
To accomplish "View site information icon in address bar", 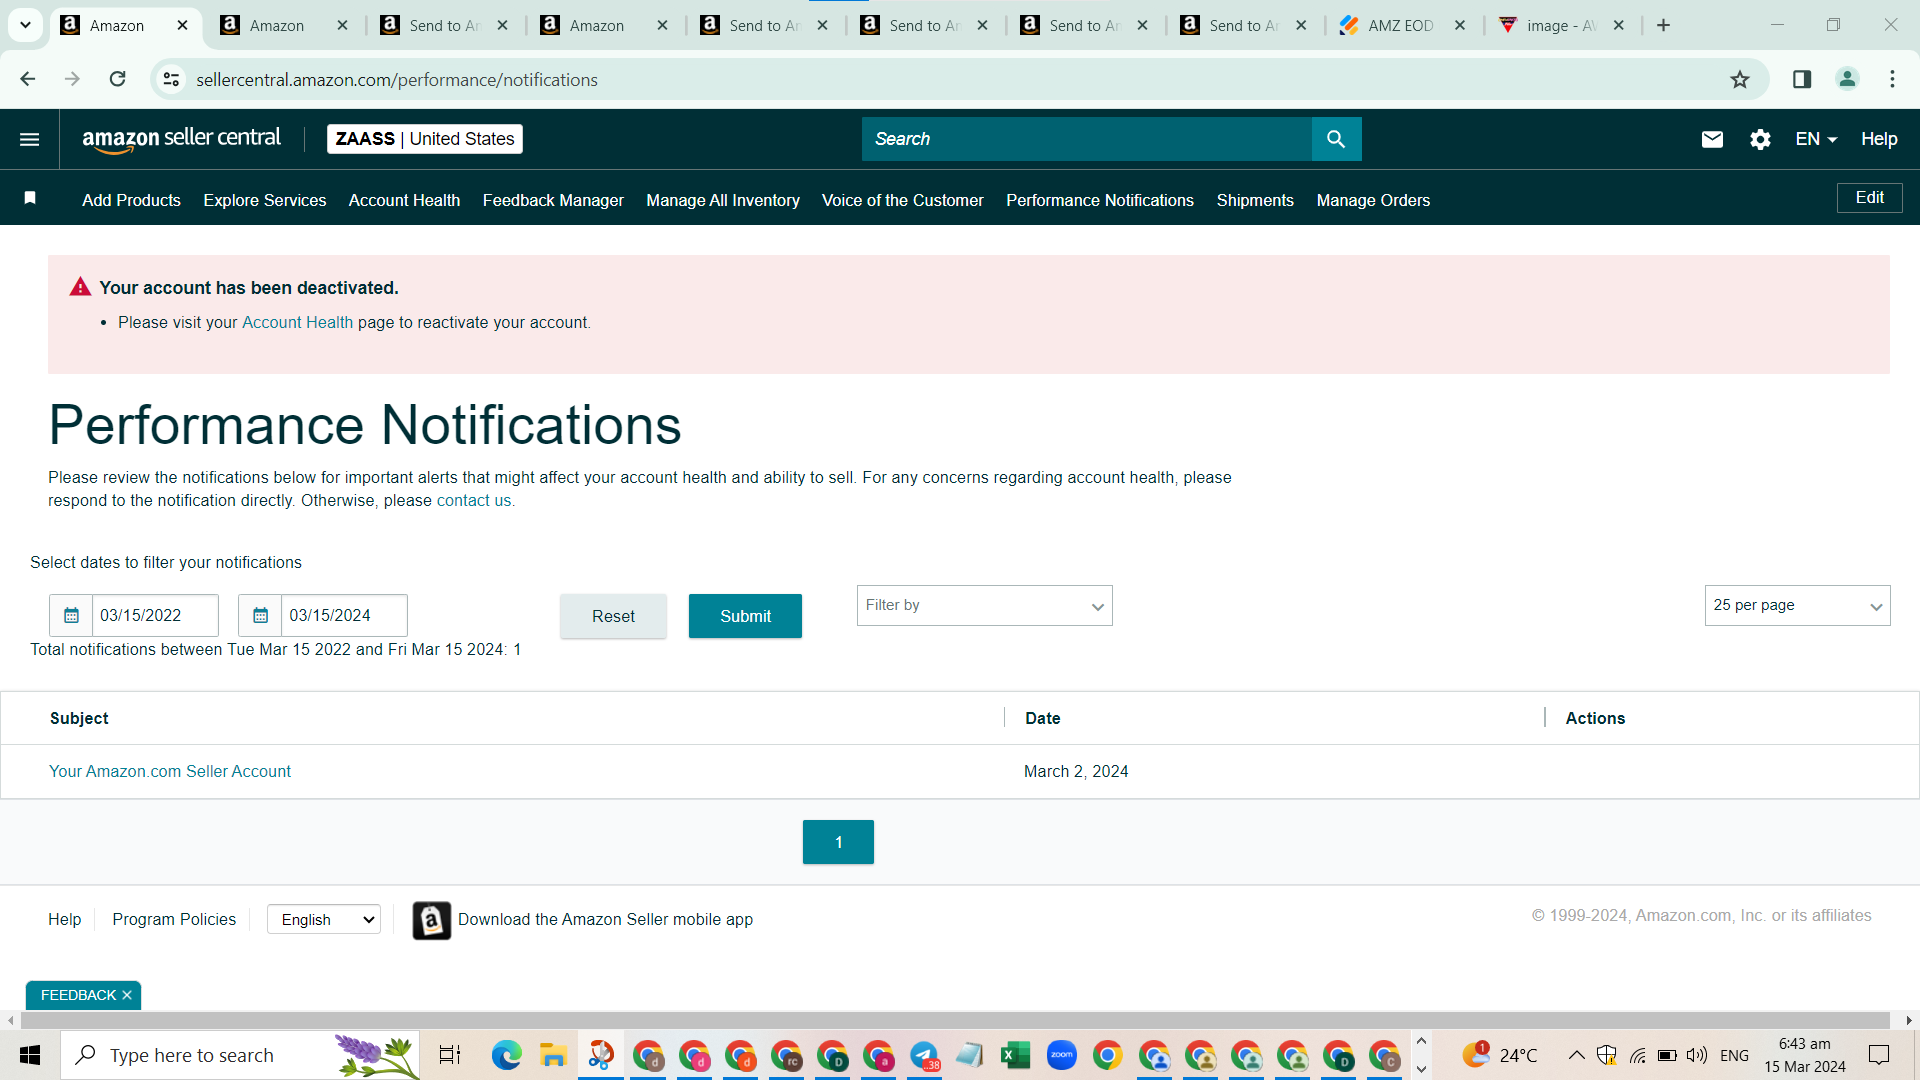I will point(172,79).
